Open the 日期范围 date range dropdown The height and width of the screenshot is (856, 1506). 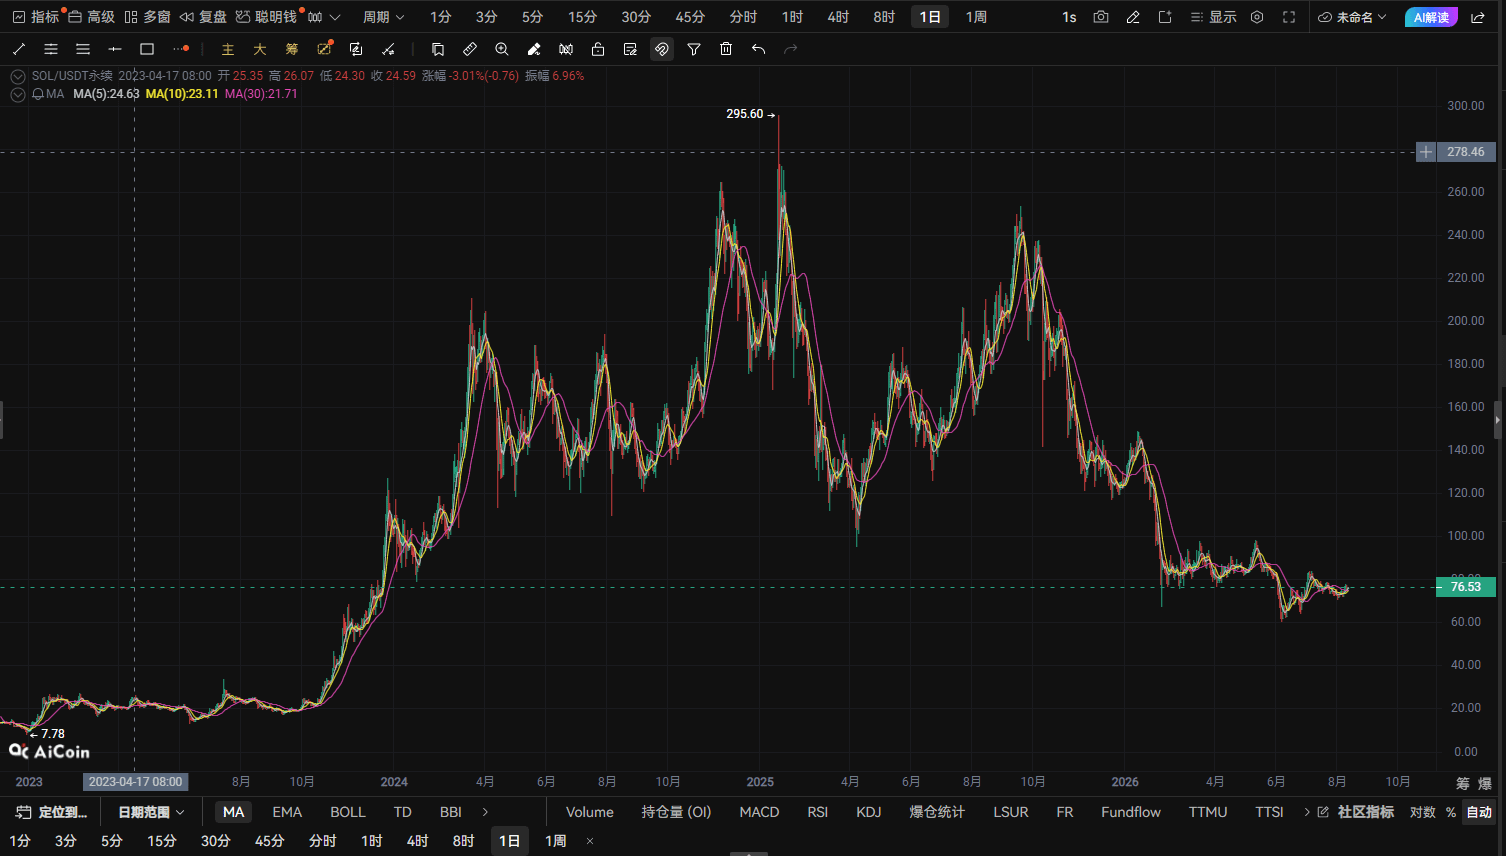[151, 812]
